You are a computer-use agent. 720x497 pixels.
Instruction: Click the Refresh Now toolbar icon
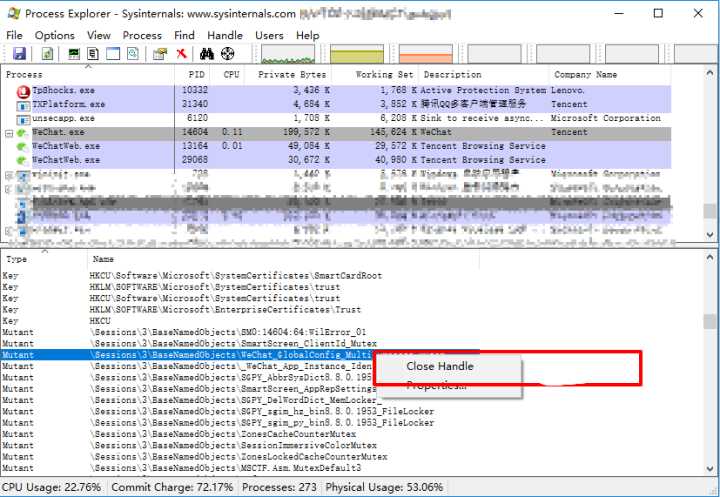coord(47,54)
